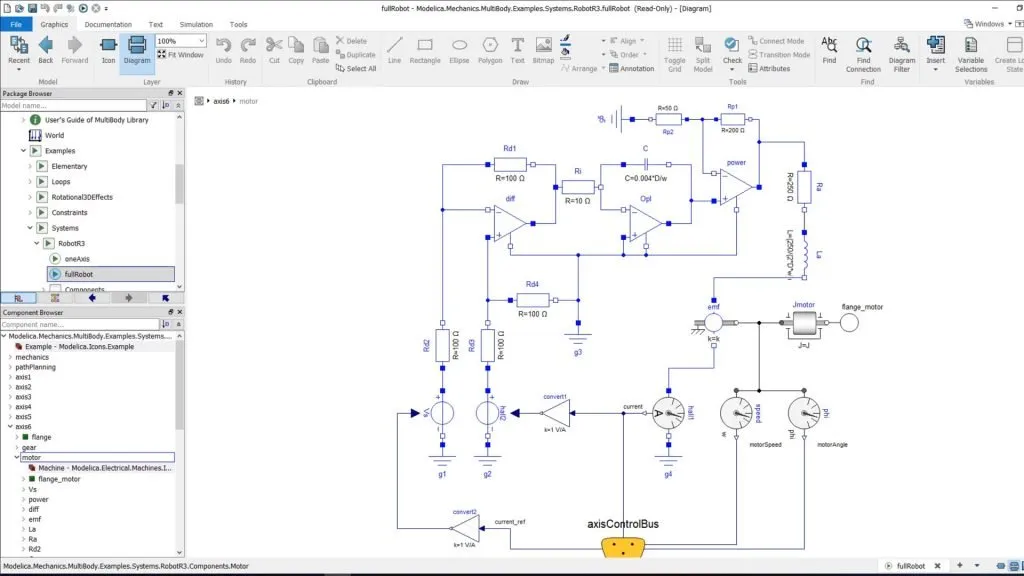The height and width of the screenshot is (576, 1024).
Task: Open the Simulation ribbon tab
Action: (x=196, y=24)
